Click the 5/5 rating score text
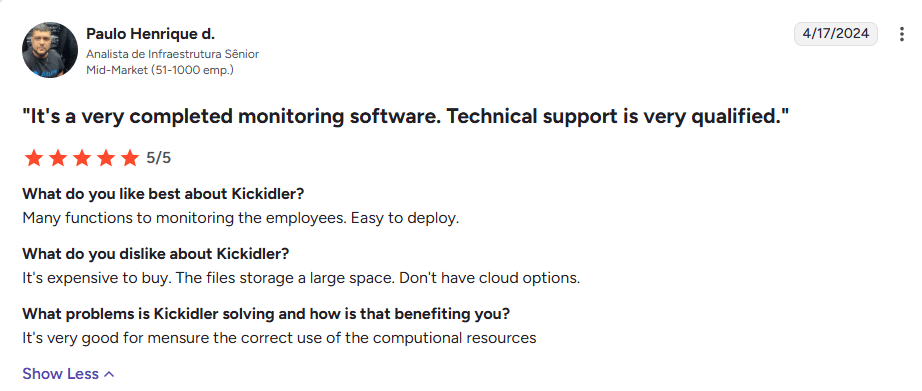Screen dimensions: 922x391 (x=159, y=158)
